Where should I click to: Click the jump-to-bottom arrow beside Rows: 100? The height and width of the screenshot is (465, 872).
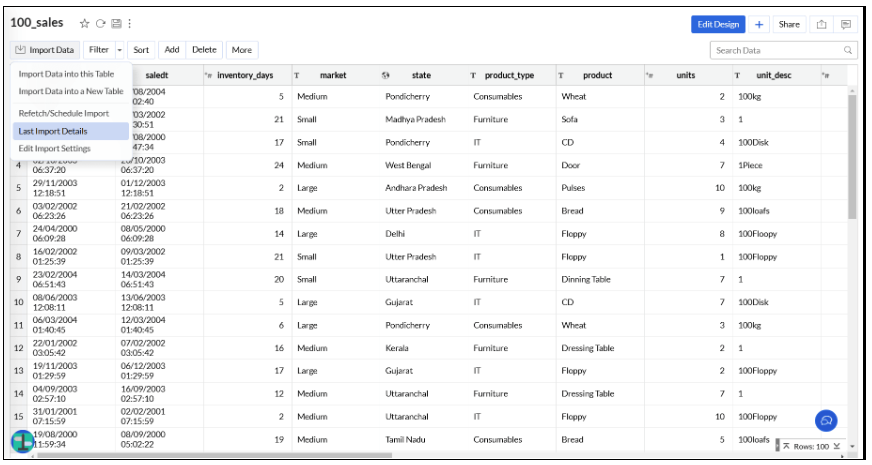pyautogui.click(x=836, y=446)
